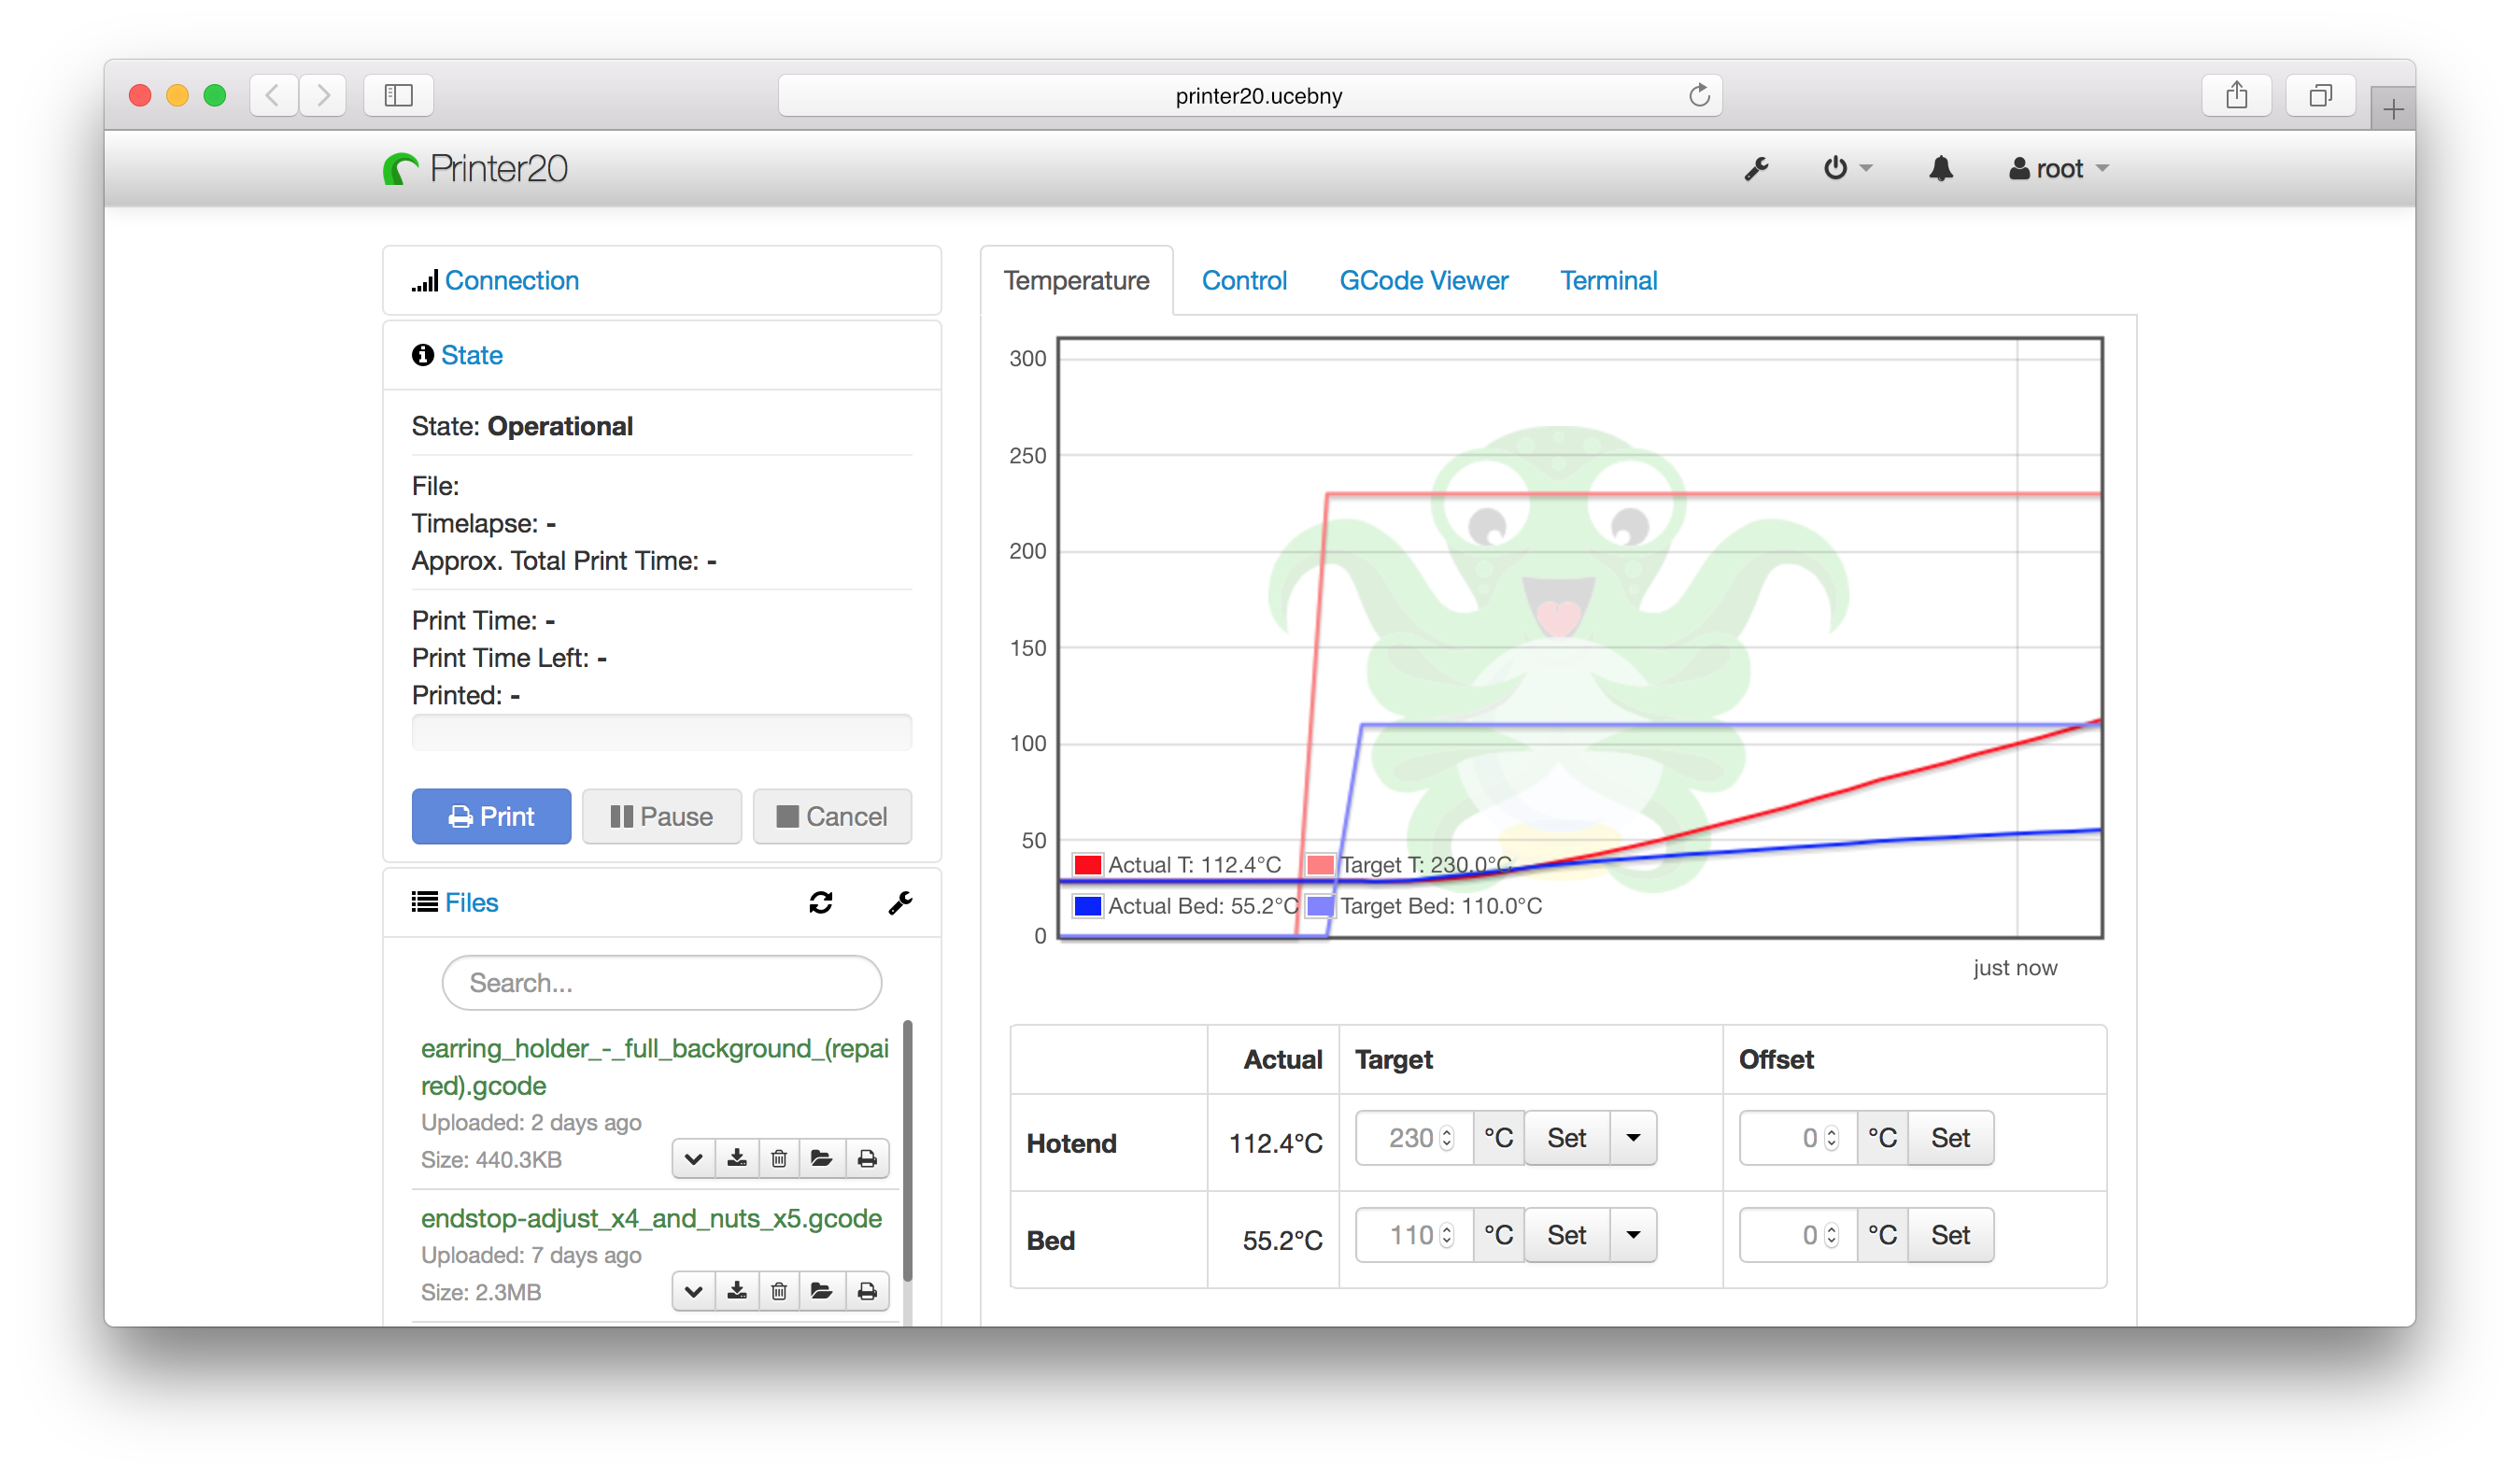The width and height of the screenshot is (2520, 1476).
Task: Switch to the GCode Viewer tab
Action: pos(1423,280)
